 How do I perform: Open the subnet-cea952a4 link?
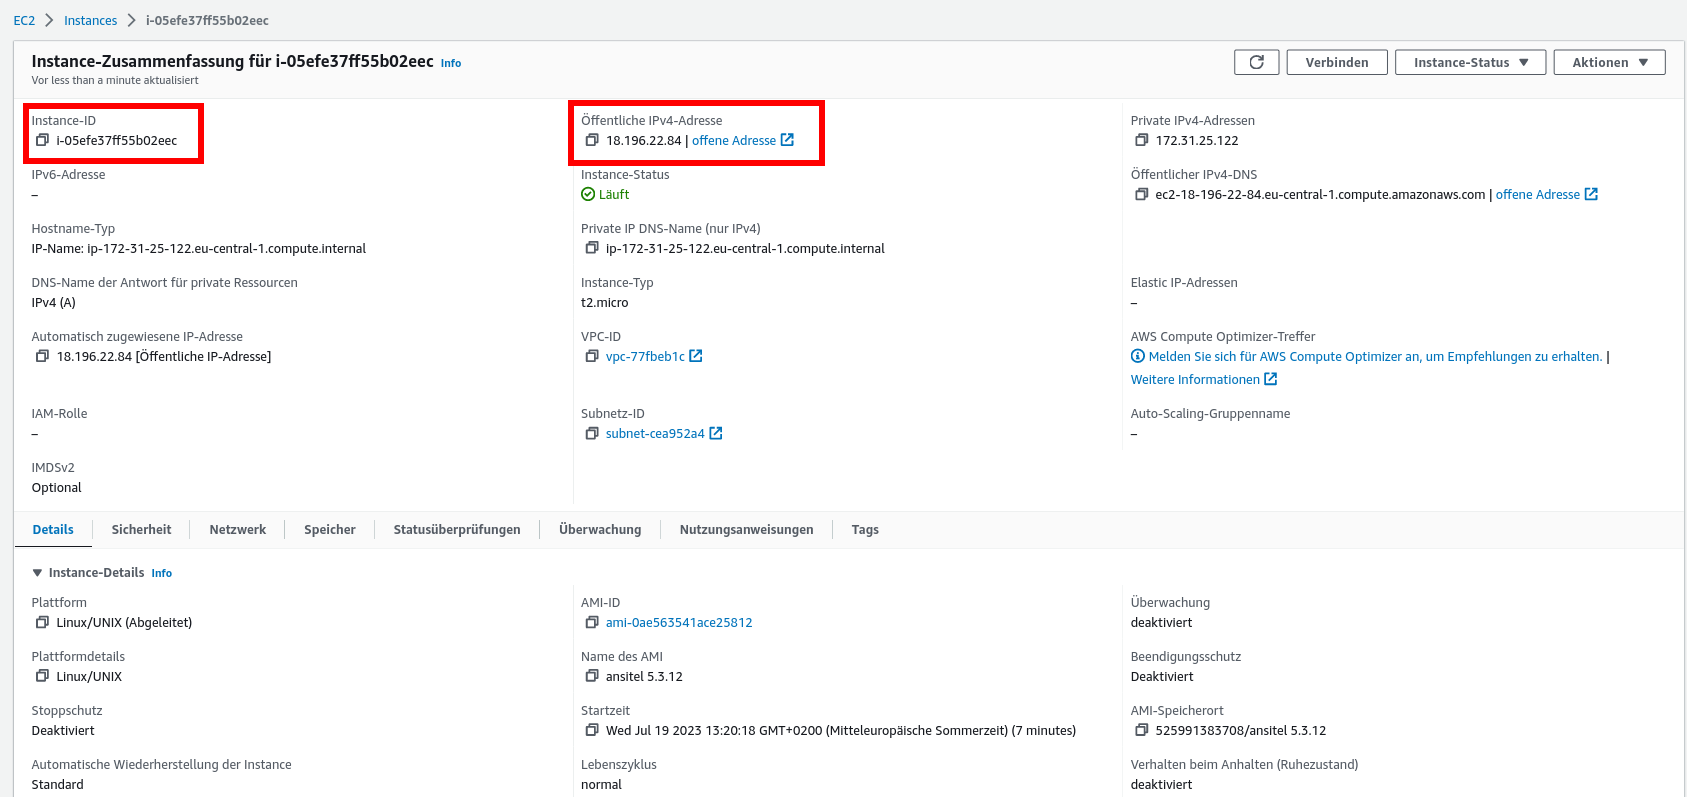click(655, 433)
